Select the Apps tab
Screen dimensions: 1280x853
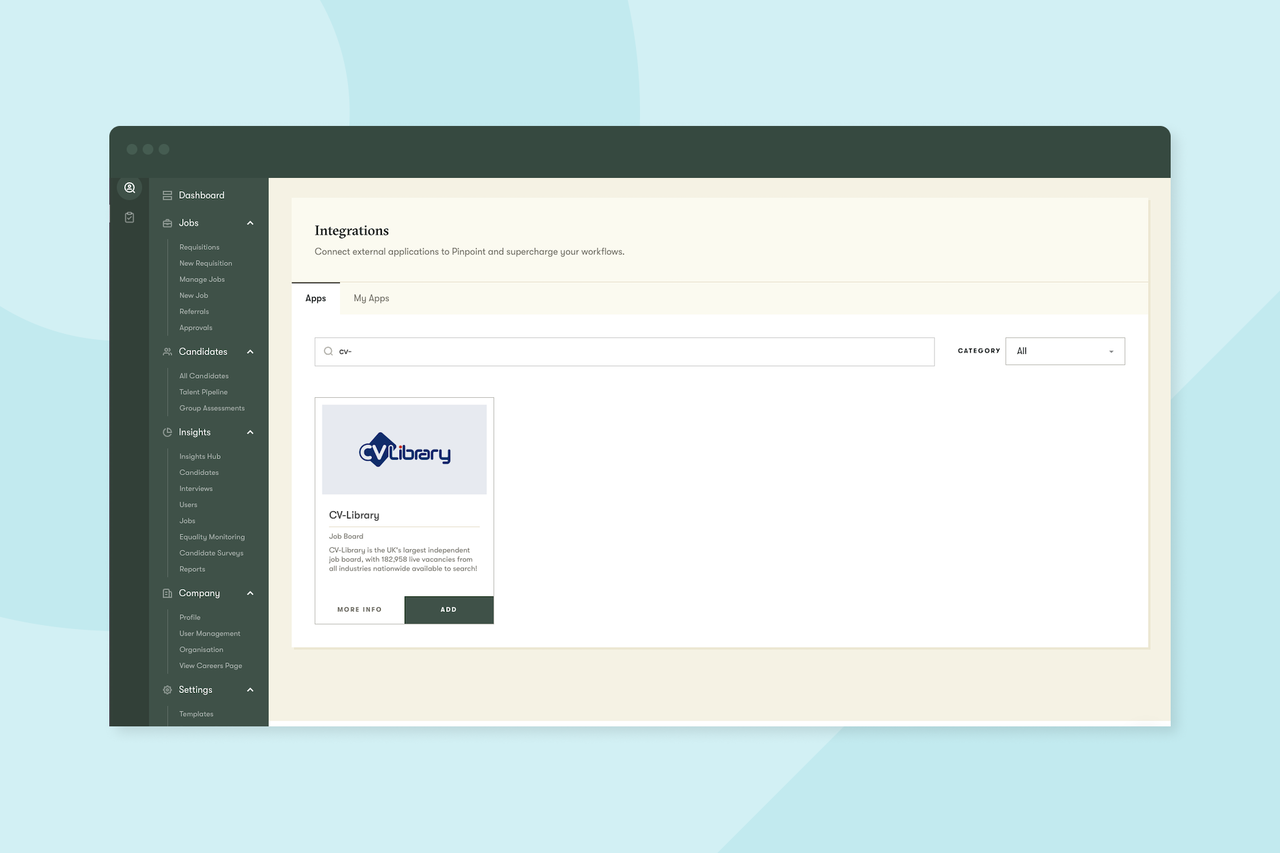point(315,297)
